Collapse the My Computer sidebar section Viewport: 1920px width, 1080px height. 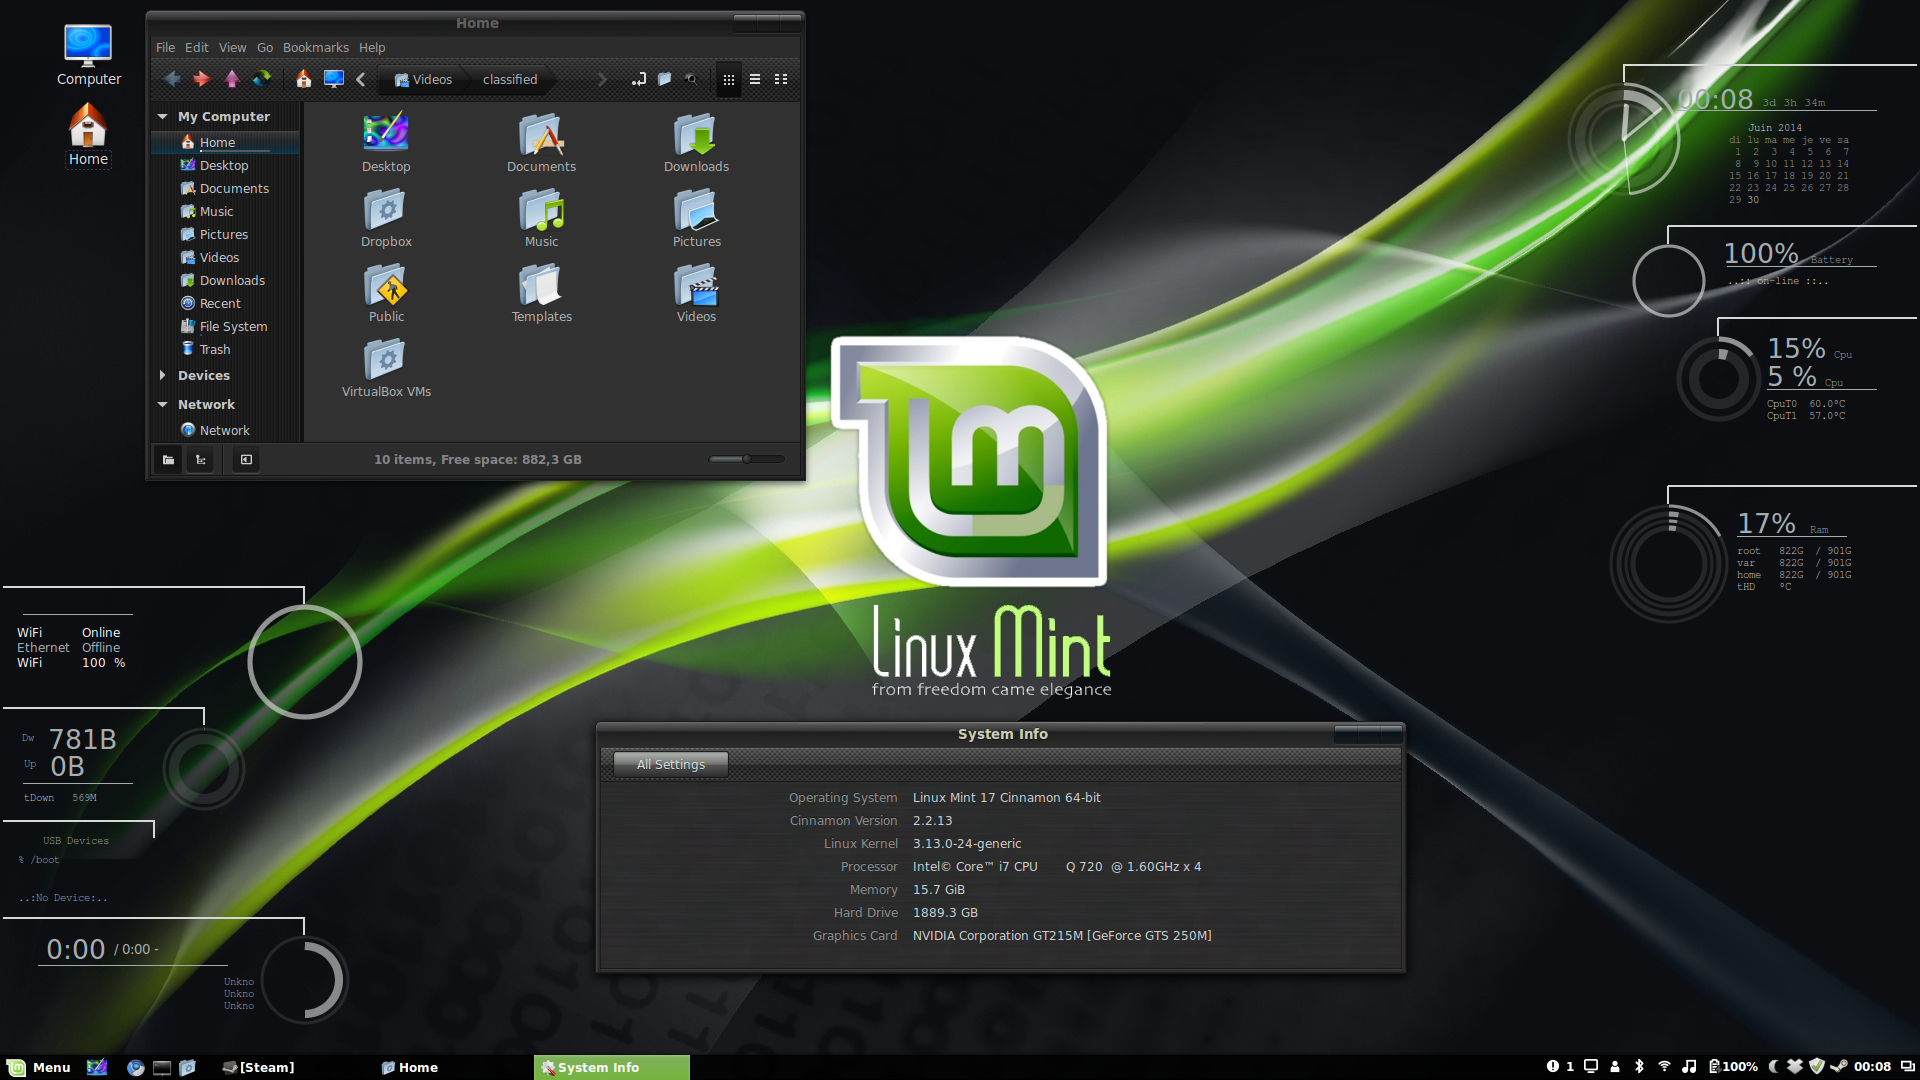tap(162, 117)
